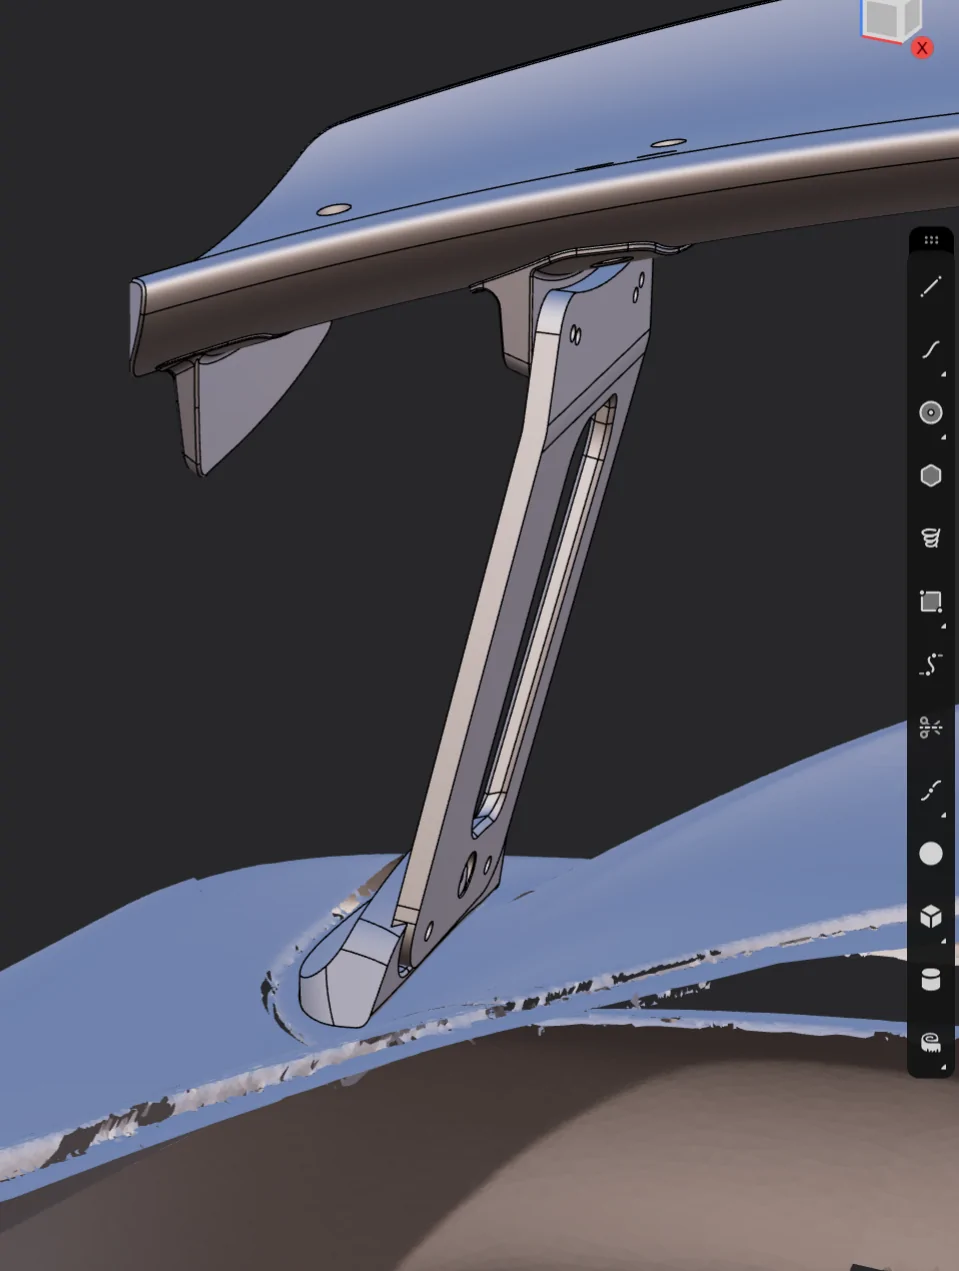Select the Rectangle sketch tool
959x1271 pixels.
point(931,602)
